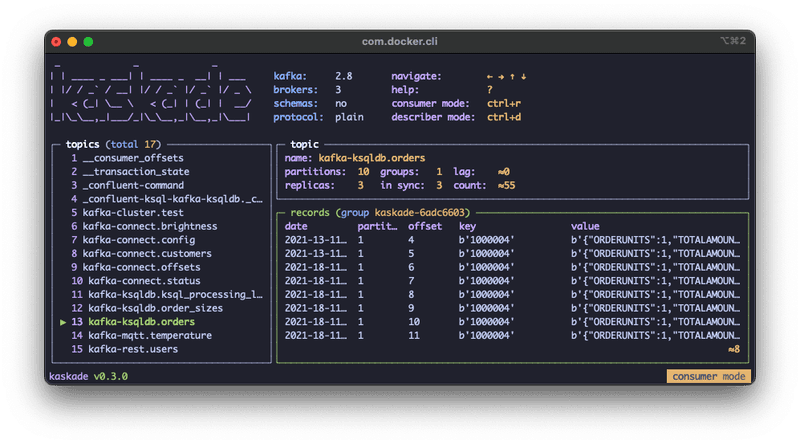Click the ⌥⌘2 window shortcut indicator
This screenshot has width=800, height=444.
pyautogui.click(x=733, y=41)
